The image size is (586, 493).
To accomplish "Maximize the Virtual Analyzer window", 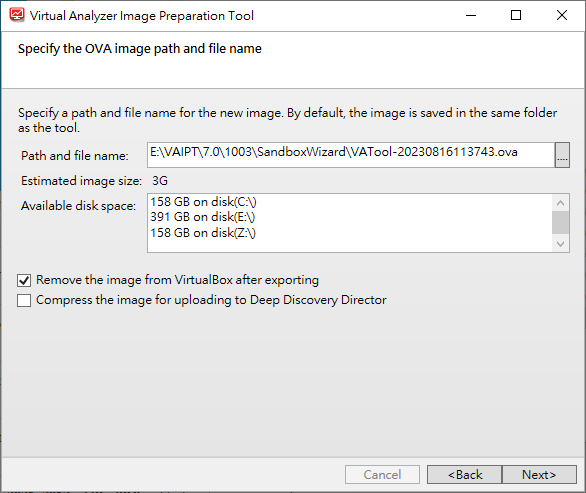I will coord(516,15).
